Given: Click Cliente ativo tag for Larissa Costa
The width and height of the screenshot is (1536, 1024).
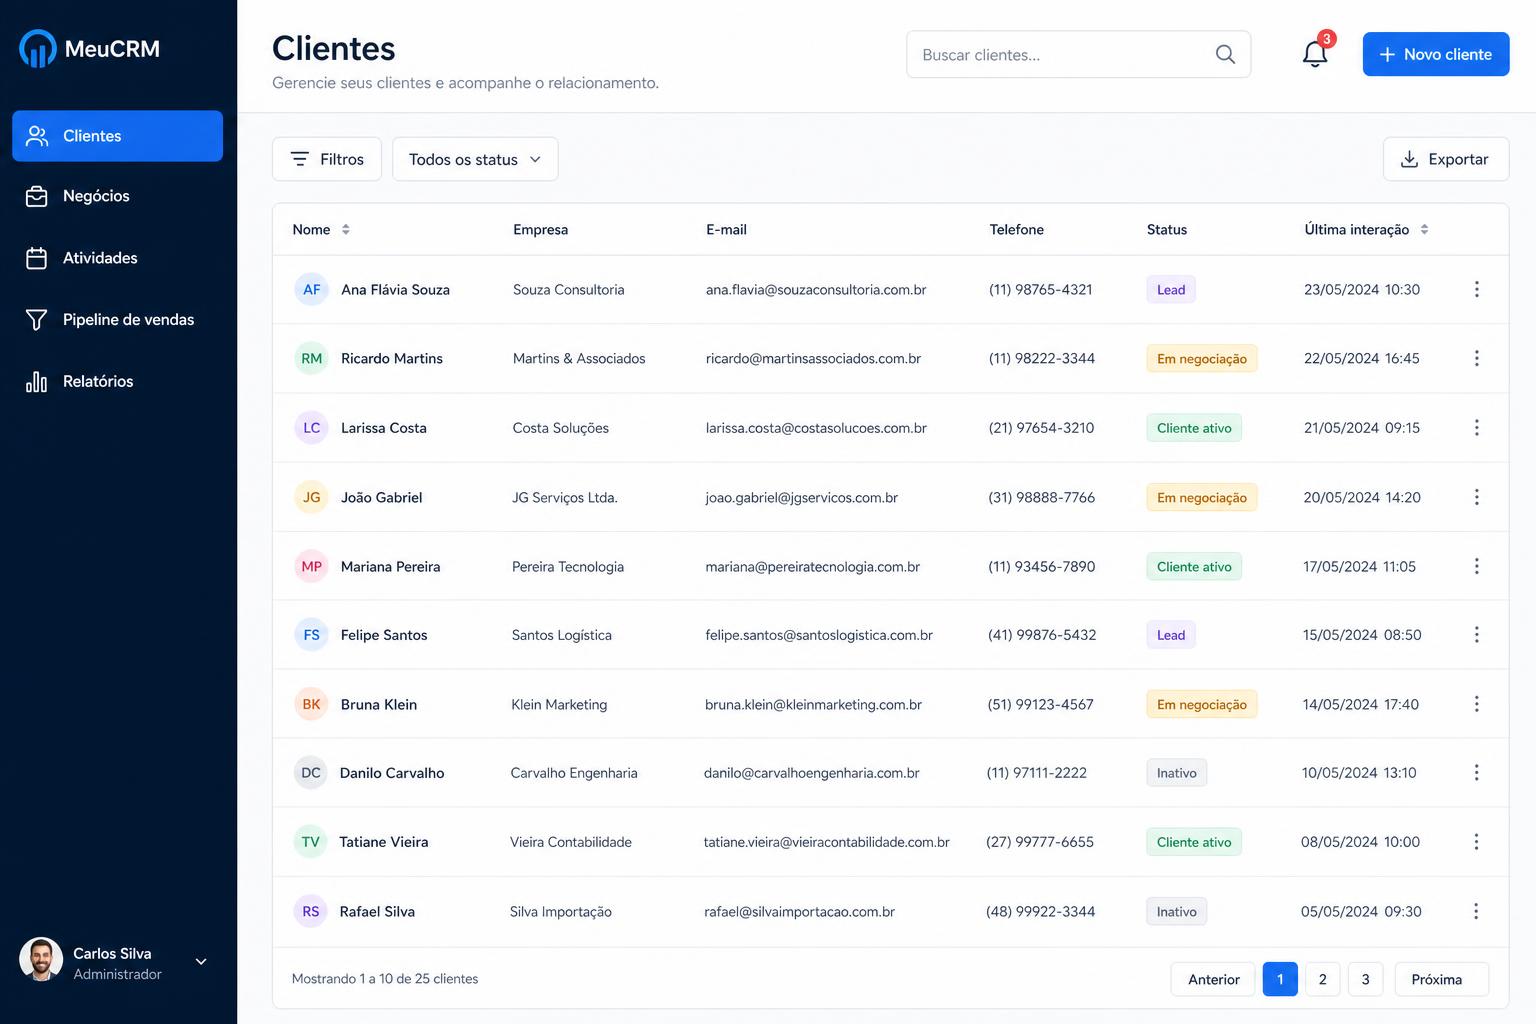Looking at the screenshot, I should pyautogui.click(x=1194, y=428).
